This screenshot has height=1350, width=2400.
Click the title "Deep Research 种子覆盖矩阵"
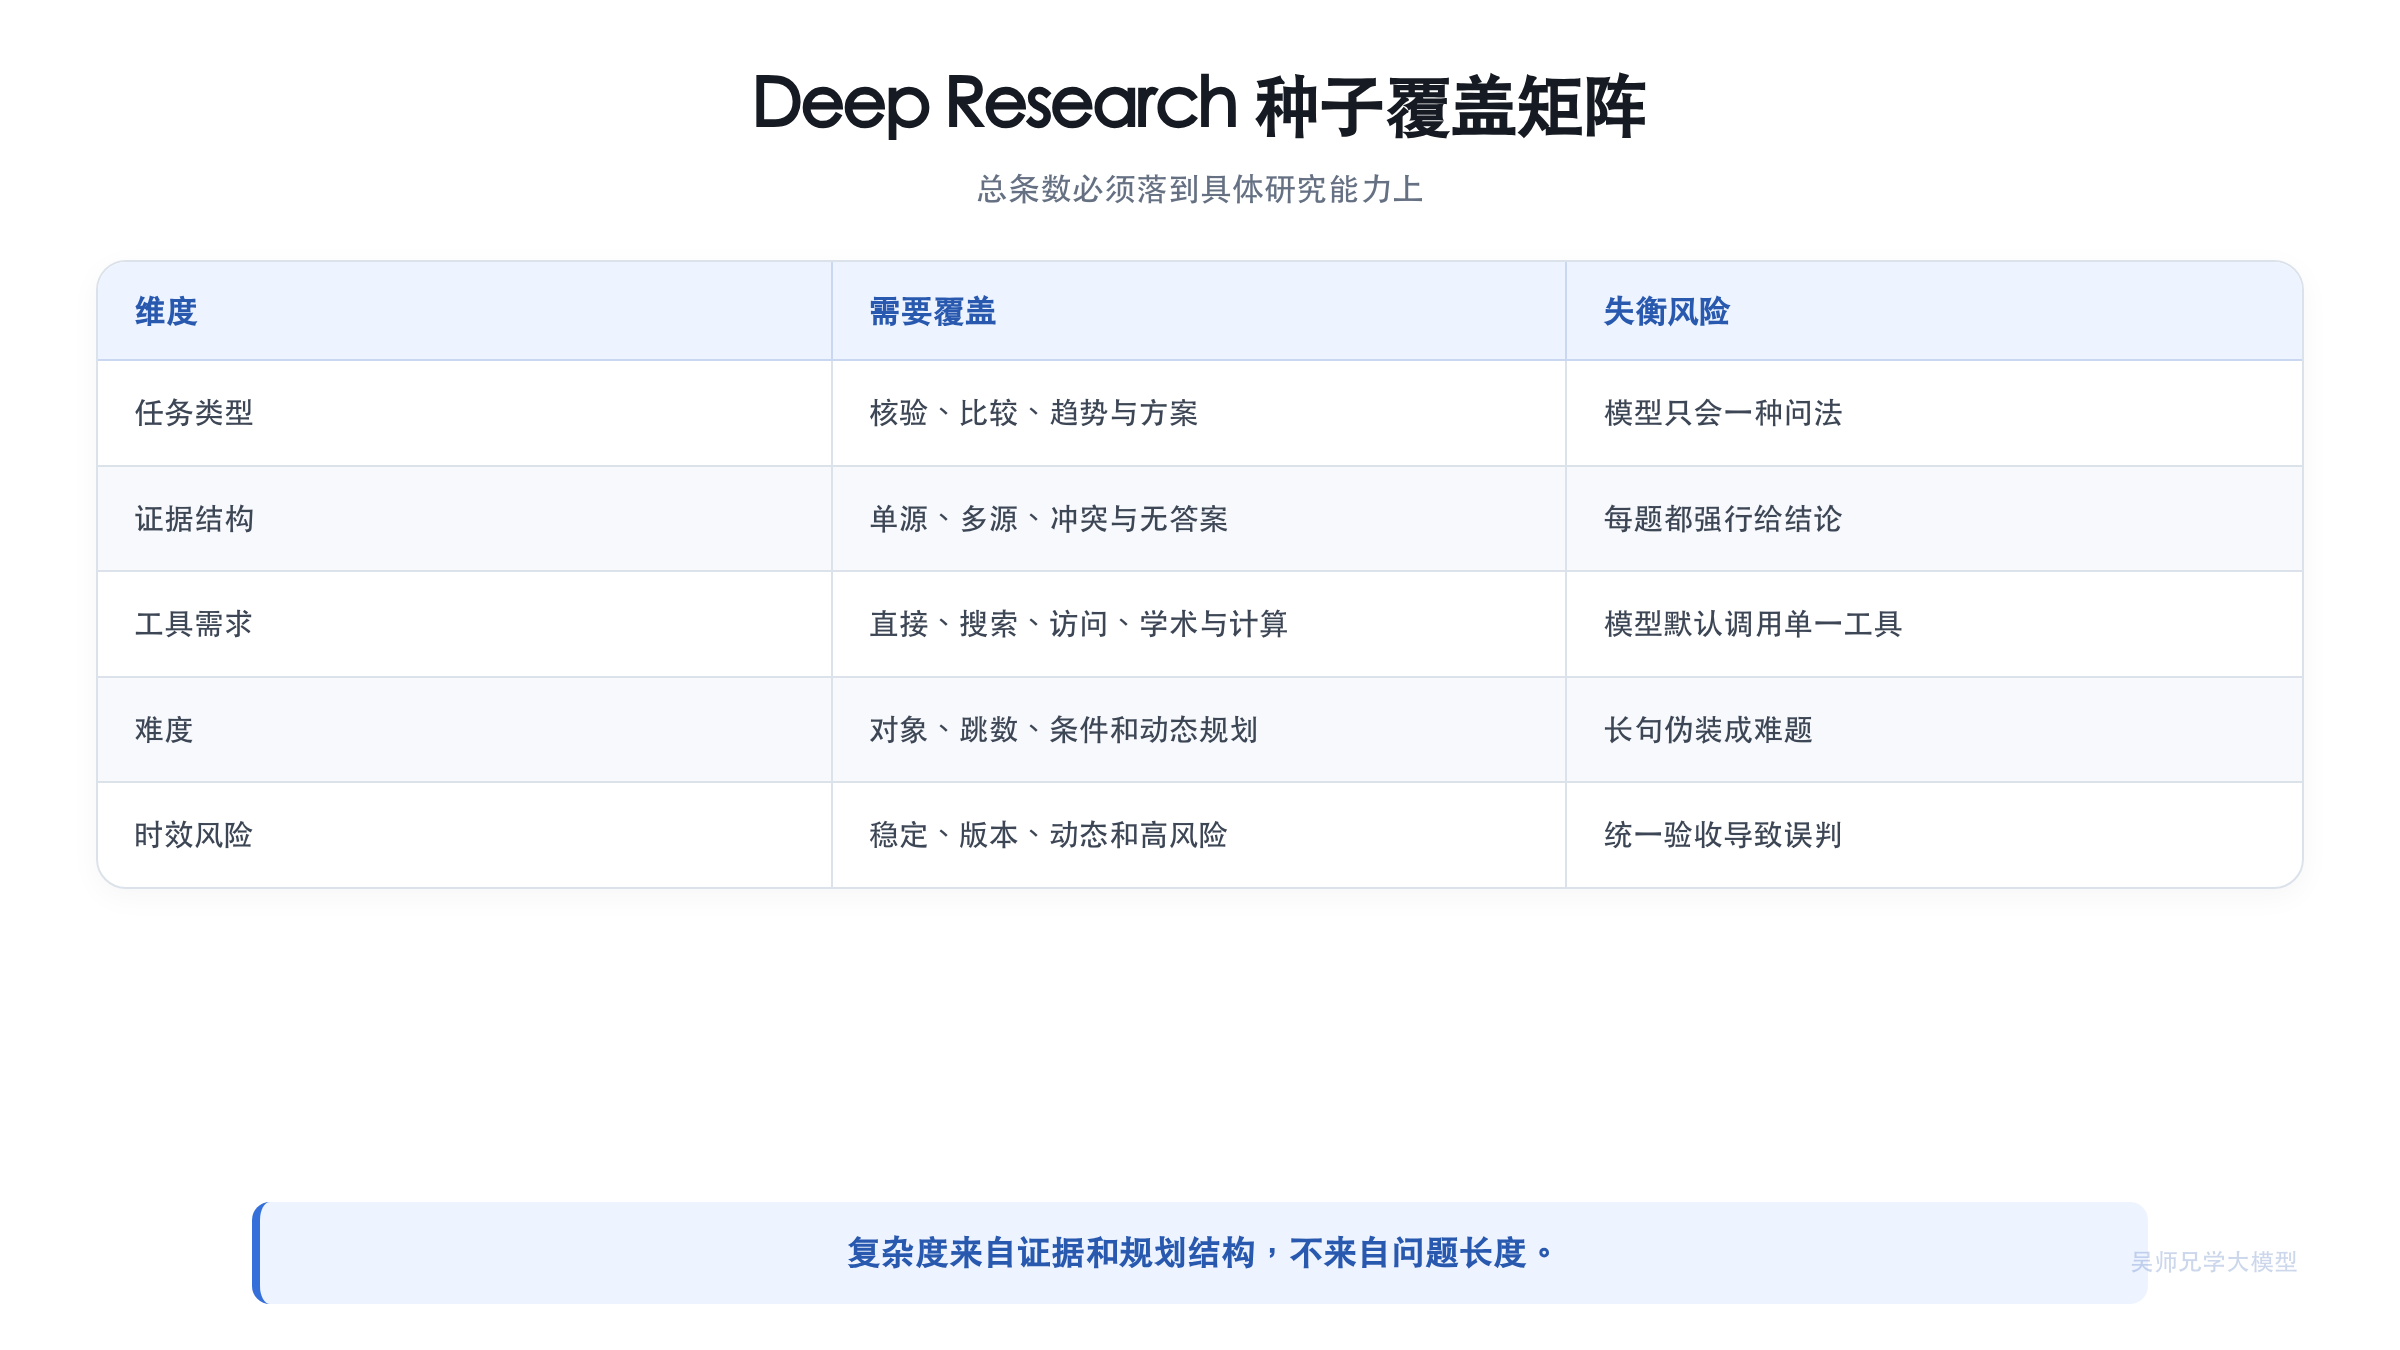1199,105
